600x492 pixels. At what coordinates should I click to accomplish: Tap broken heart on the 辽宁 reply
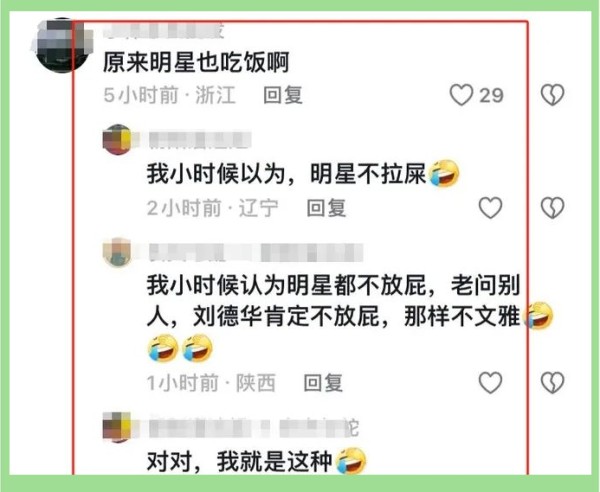point(552,208)
